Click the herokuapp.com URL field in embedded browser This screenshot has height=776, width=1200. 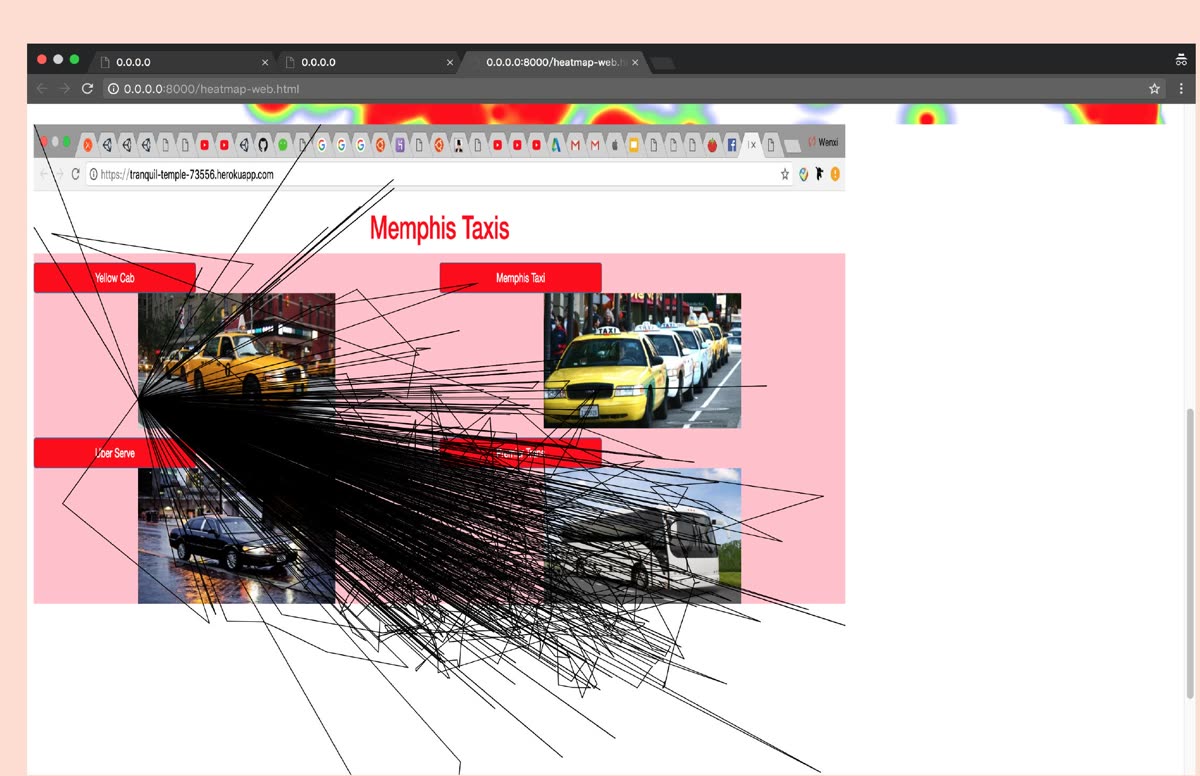pos(439,174)
